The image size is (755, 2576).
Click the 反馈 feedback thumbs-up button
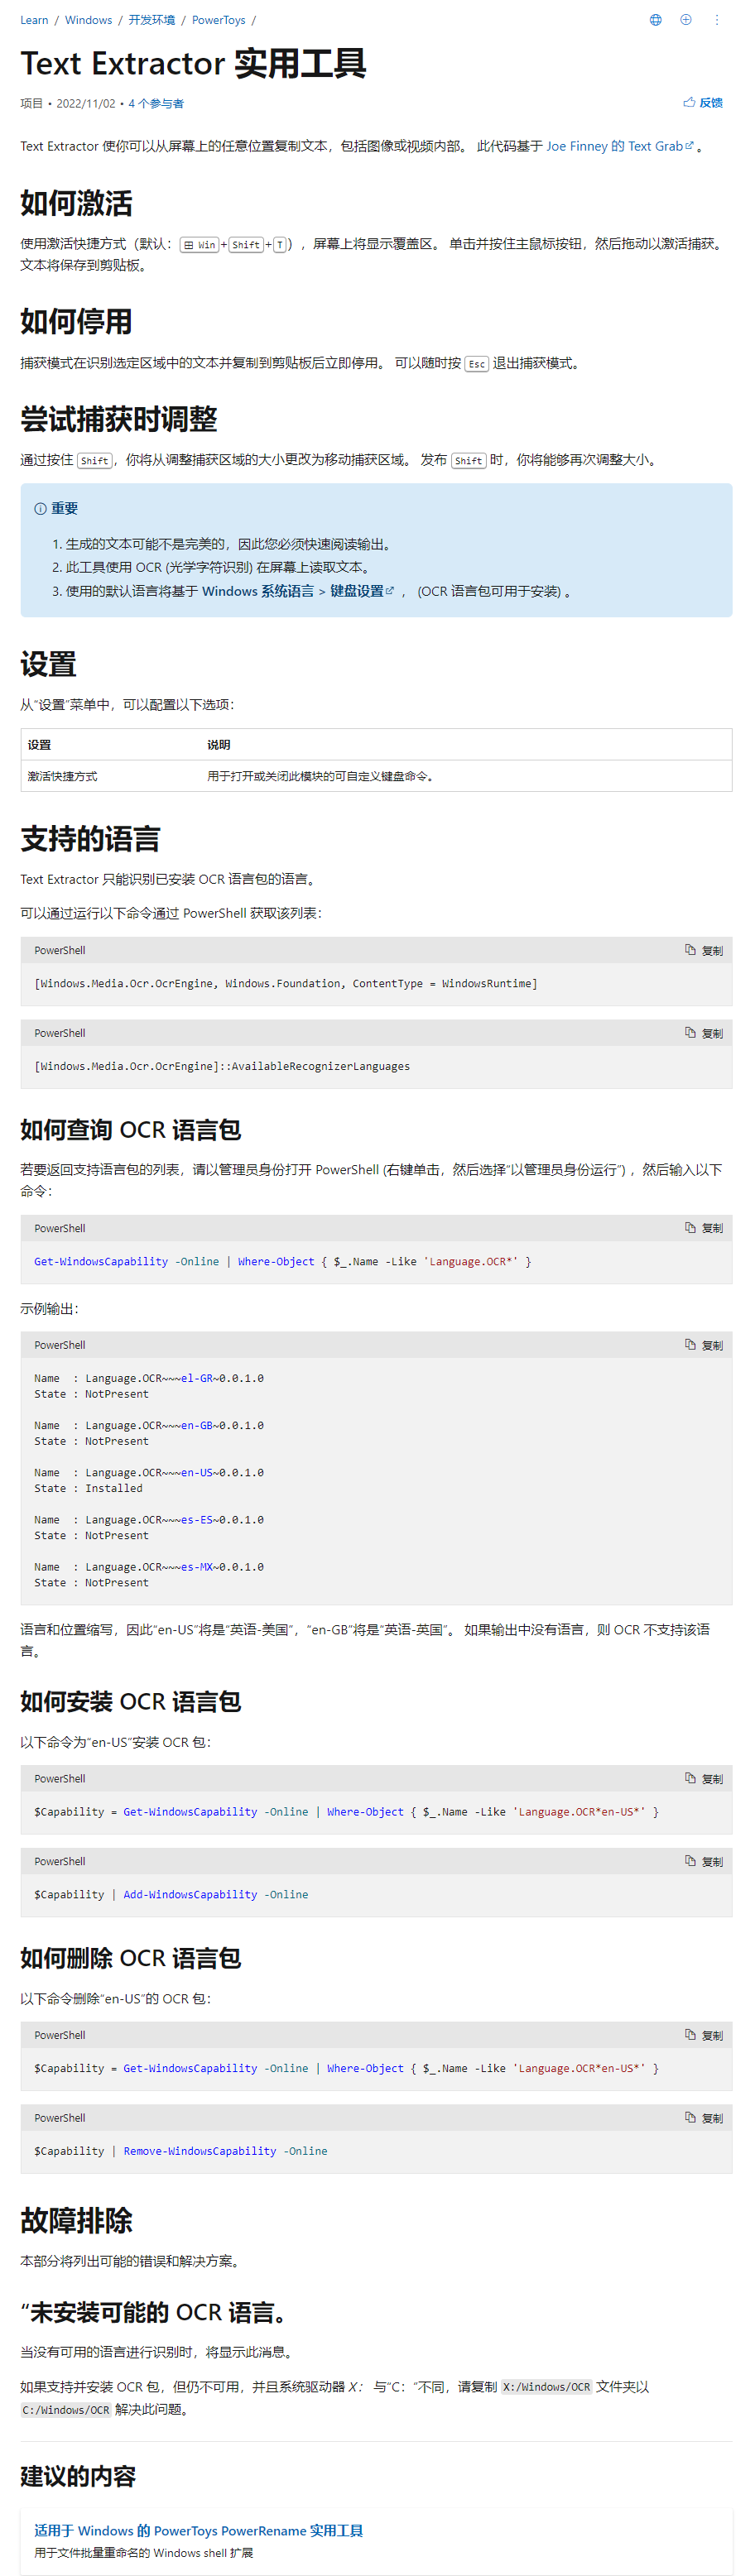pyautogui.click(x=703, y=103)
